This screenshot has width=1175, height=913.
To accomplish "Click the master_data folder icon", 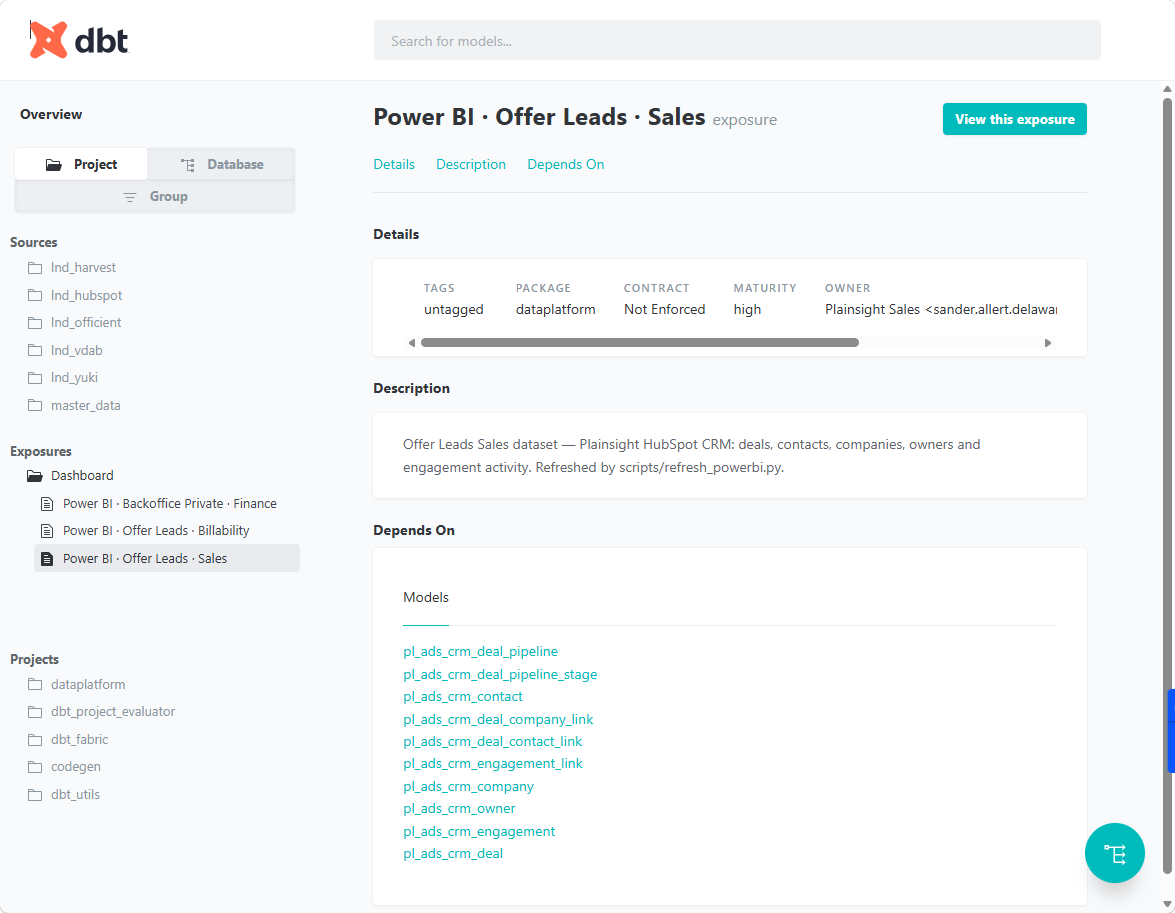I will click(35, 405).
